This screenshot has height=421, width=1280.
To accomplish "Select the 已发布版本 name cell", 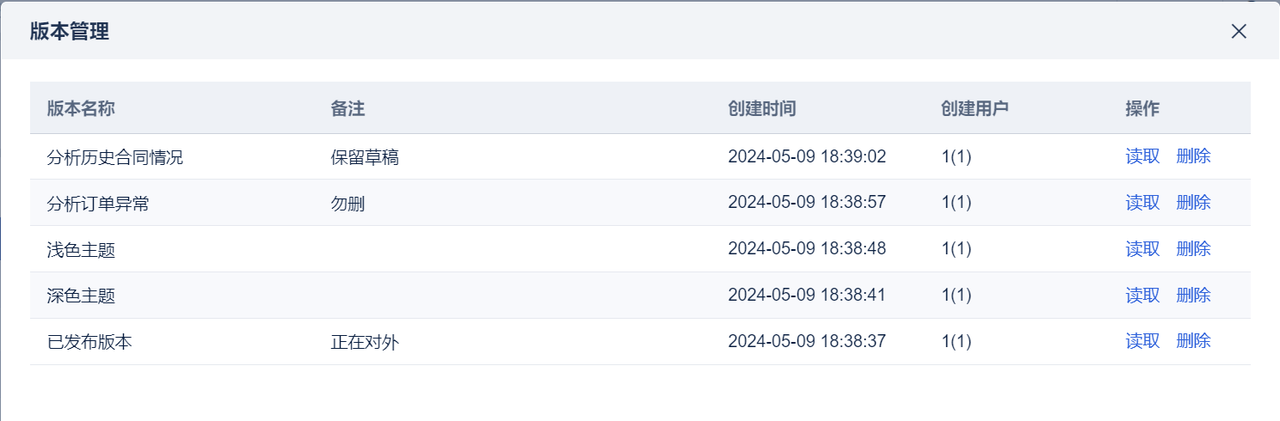I will coord(90,342).
